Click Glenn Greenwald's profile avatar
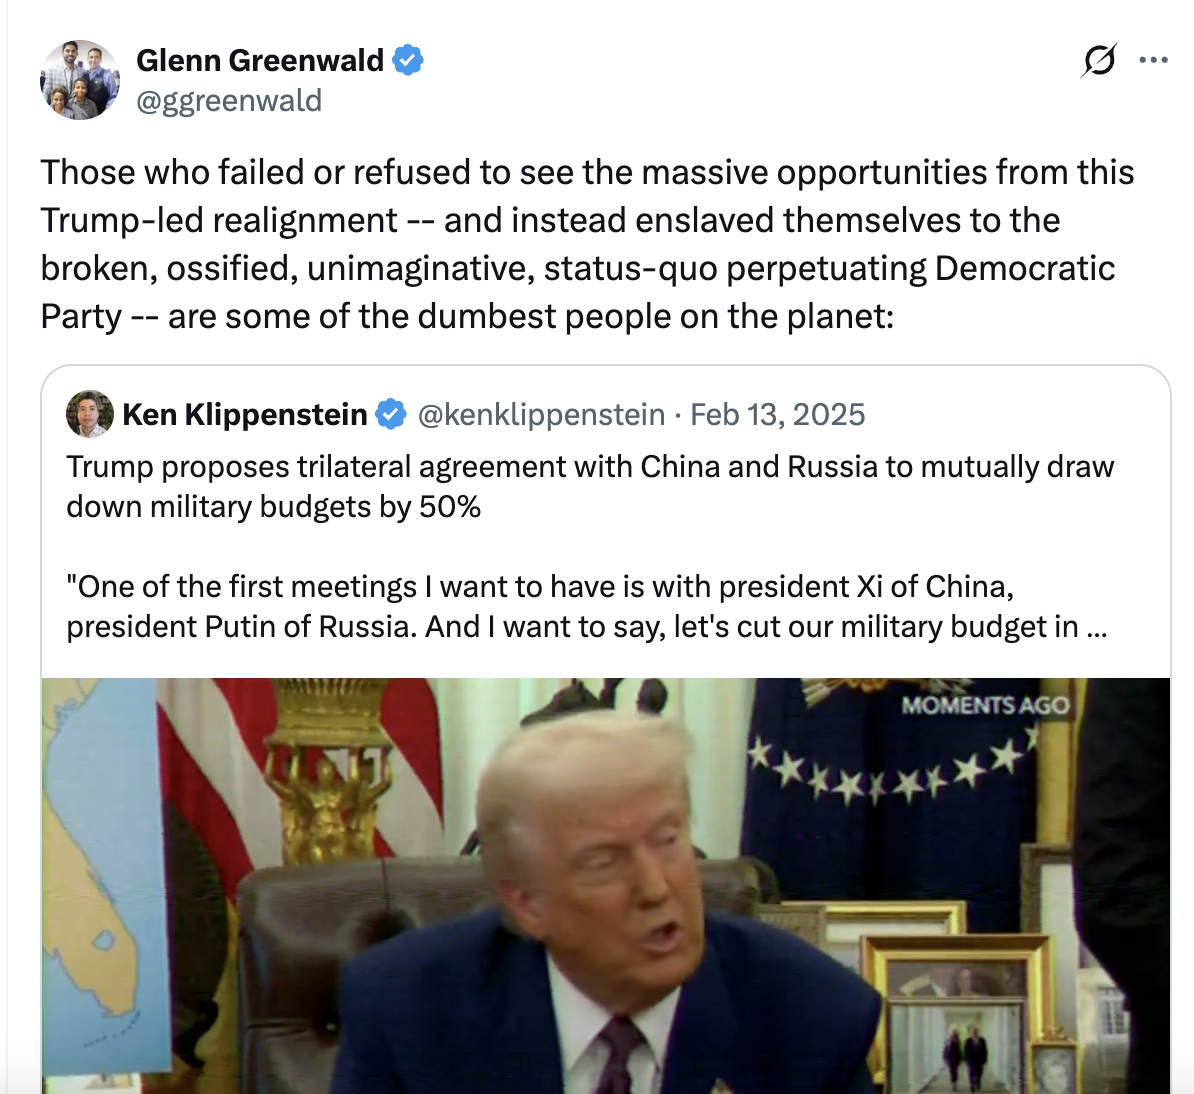The width and height of the screenshot is (1194, 1094). click(80, 80)
